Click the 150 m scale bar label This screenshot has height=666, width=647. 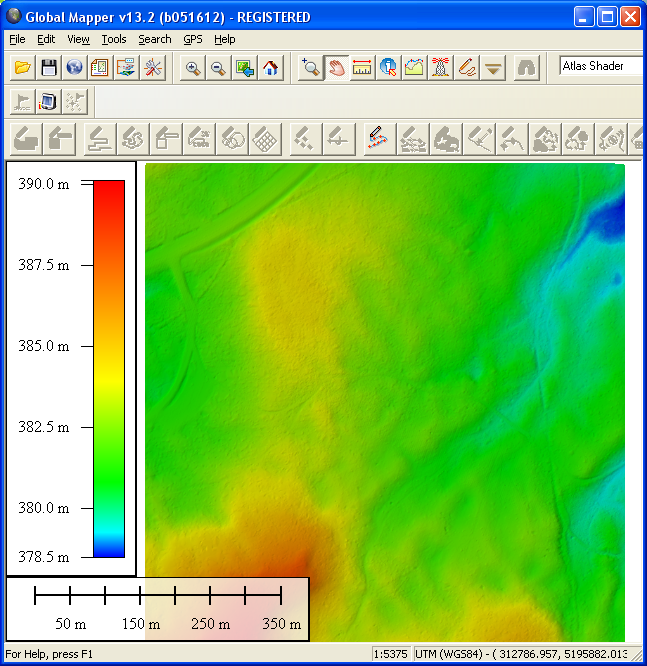click(141, 624)
